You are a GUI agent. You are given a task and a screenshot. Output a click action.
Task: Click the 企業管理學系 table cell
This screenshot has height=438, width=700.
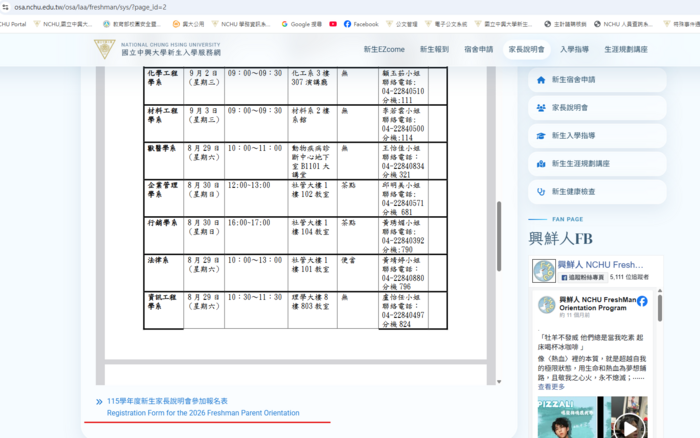(x=163, y=198)
